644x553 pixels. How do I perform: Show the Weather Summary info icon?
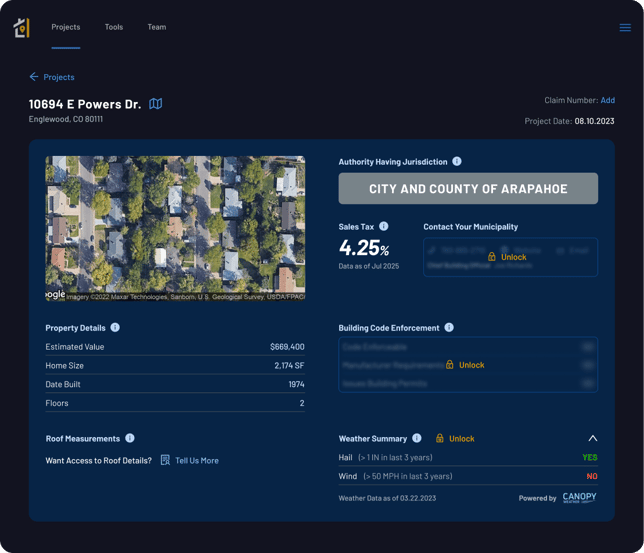416,438
